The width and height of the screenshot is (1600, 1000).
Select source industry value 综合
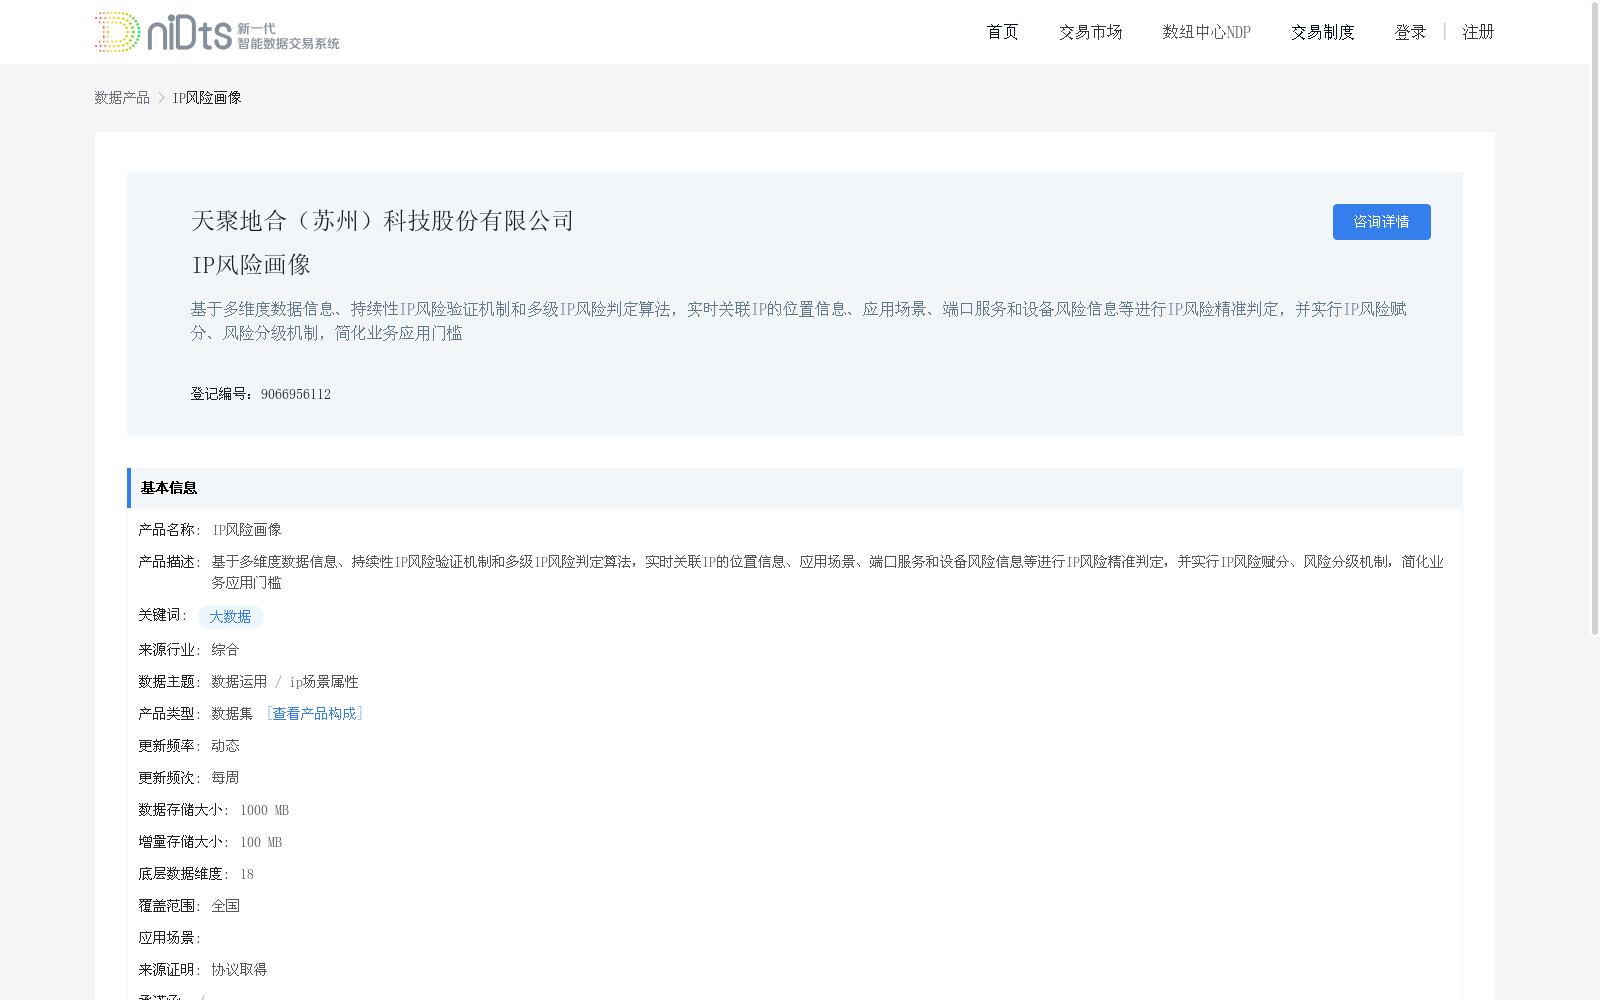click(225, 649)
